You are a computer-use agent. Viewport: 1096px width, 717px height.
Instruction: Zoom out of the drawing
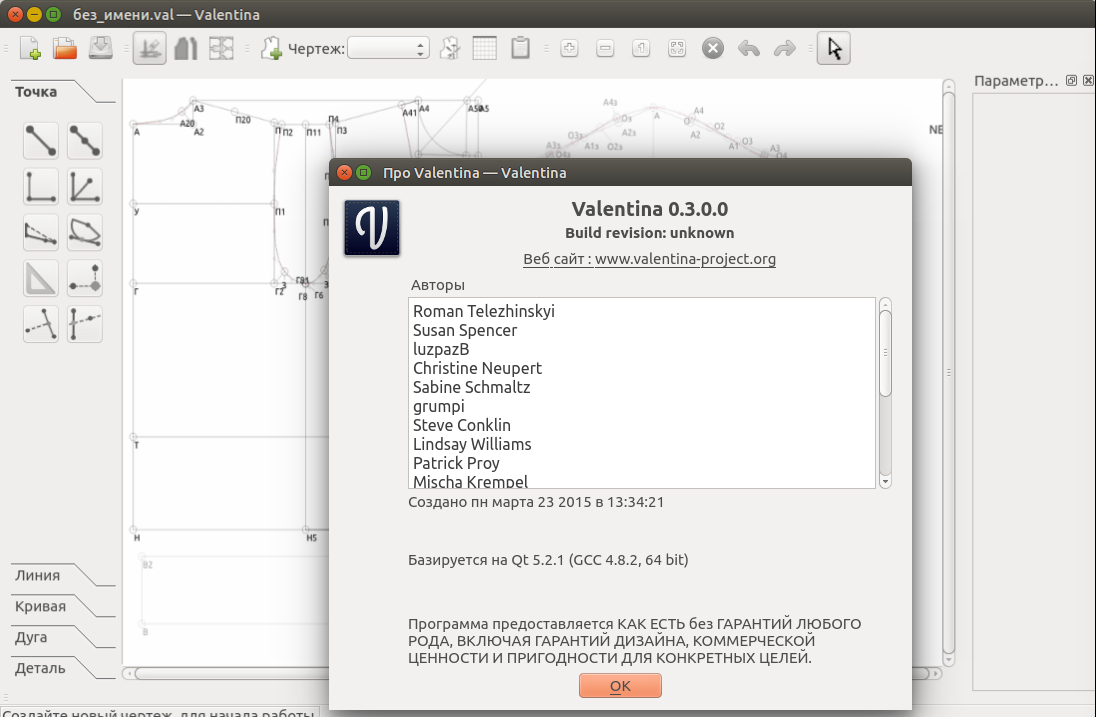pyautogui.click(x=605, y=48)
